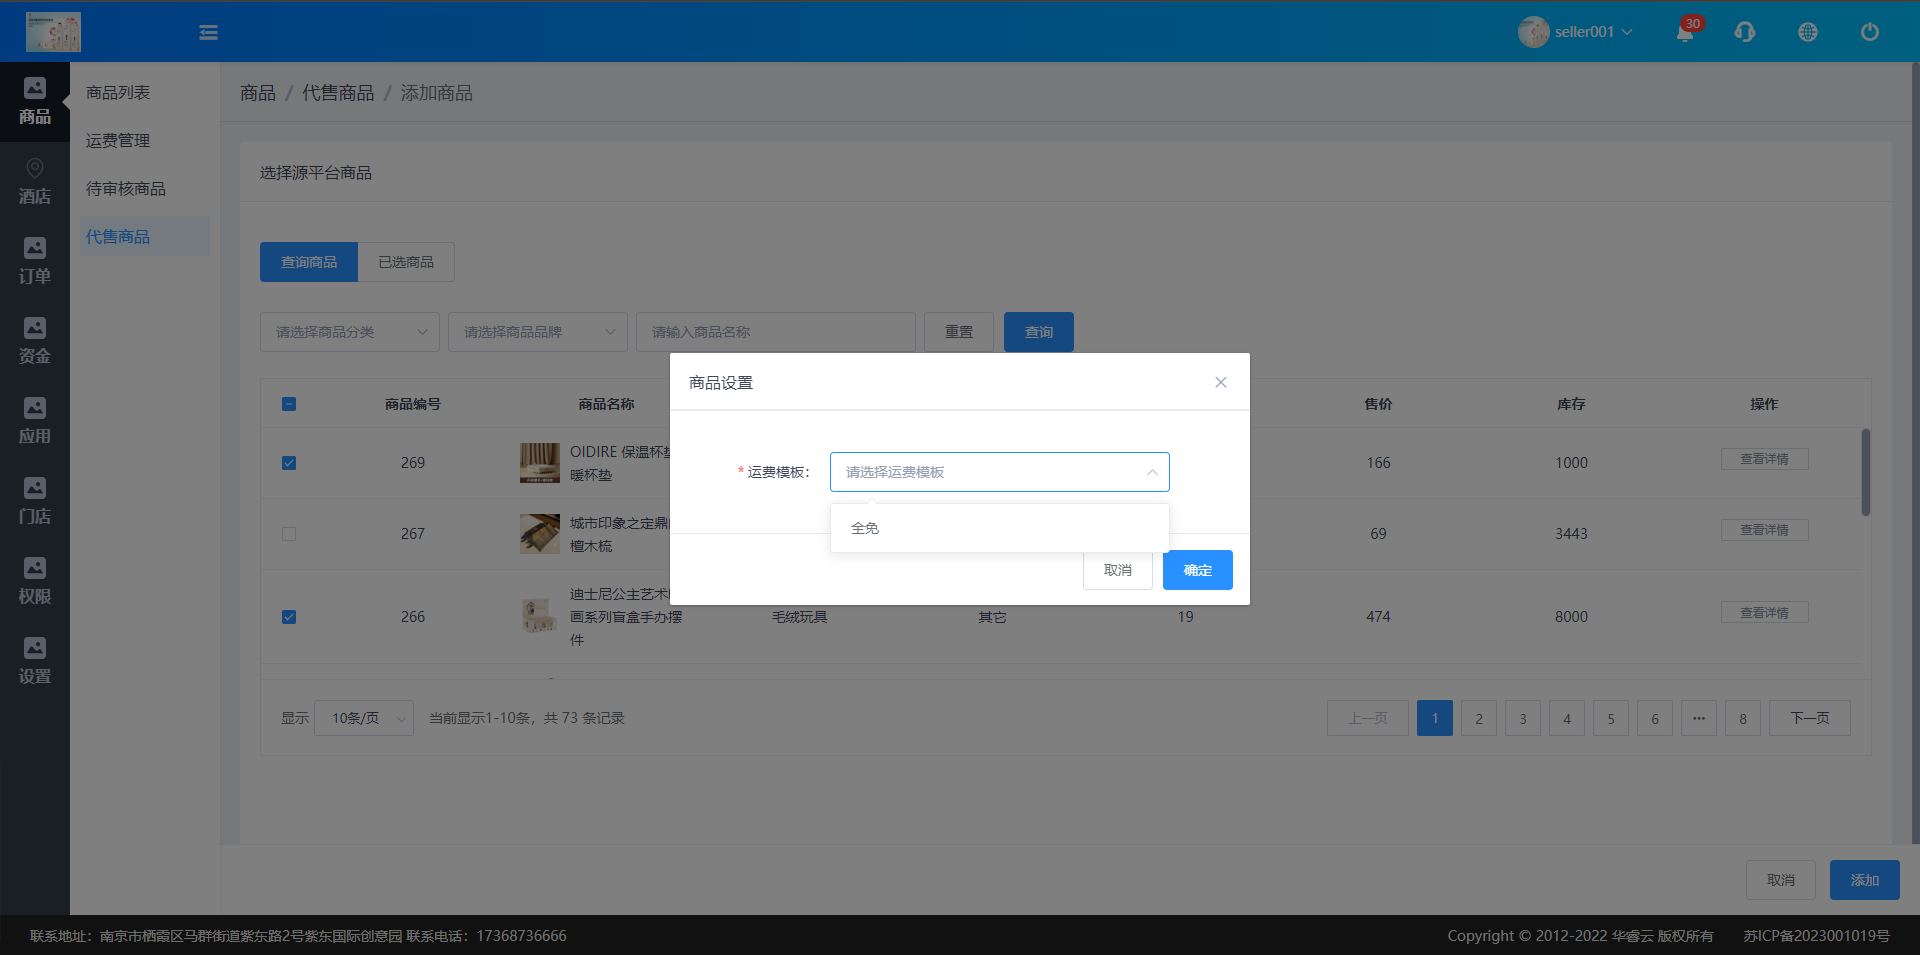Open the 设置 section in sidebar

[x=35, y=661]
